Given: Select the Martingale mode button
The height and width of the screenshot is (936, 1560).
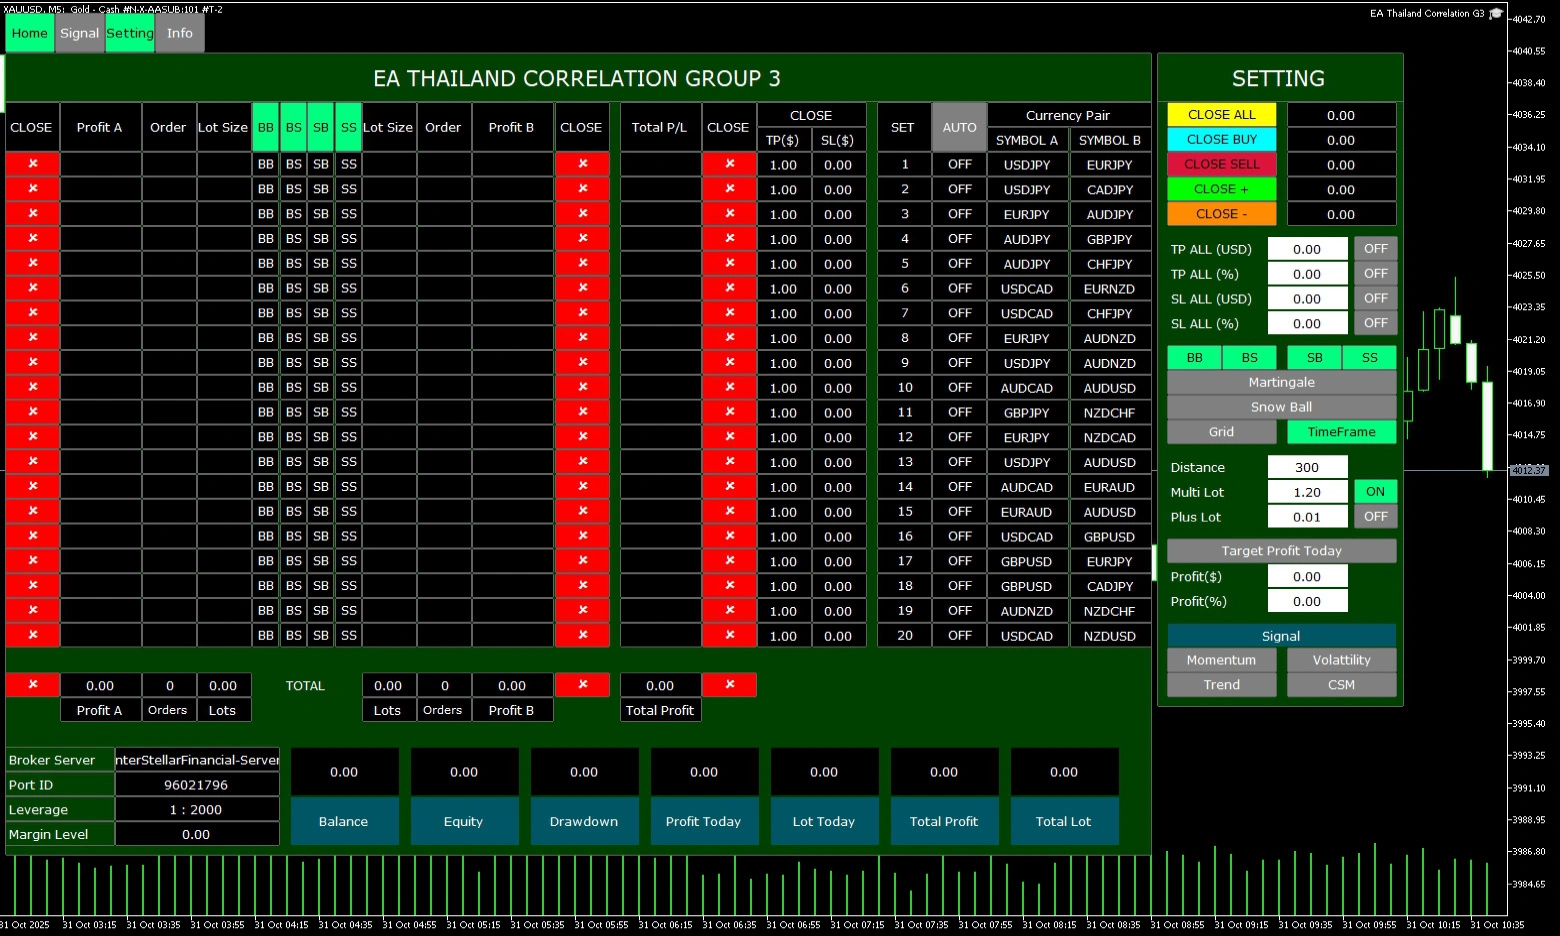Looking at the screenshot, I should (x=1281, y=382).
